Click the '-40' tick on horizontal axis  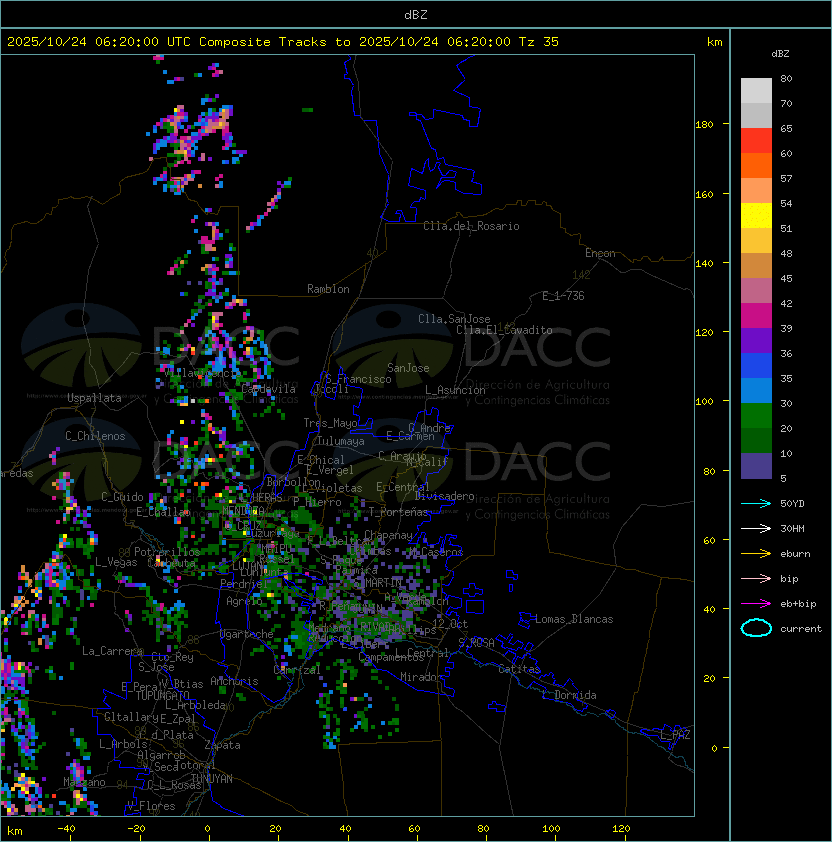click(66, 829)
